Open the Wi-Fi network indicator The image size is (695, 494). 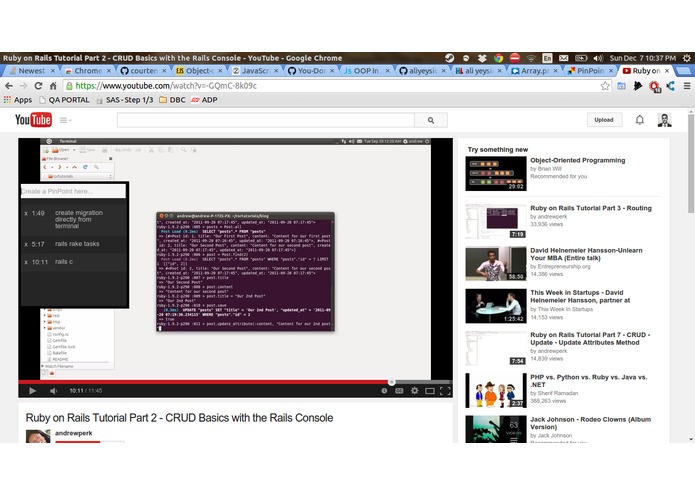coord(531,58)
